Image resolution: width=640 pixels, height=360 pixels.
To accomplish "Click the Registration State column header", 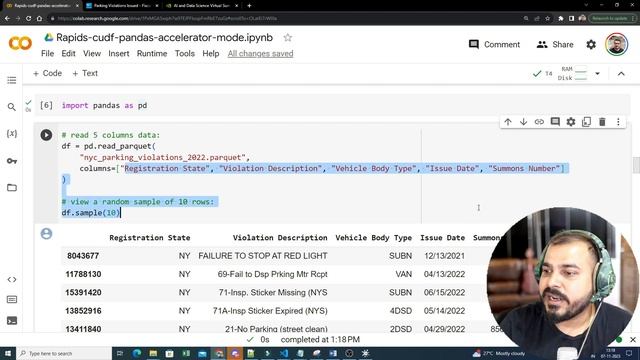I will coord(149,238).
